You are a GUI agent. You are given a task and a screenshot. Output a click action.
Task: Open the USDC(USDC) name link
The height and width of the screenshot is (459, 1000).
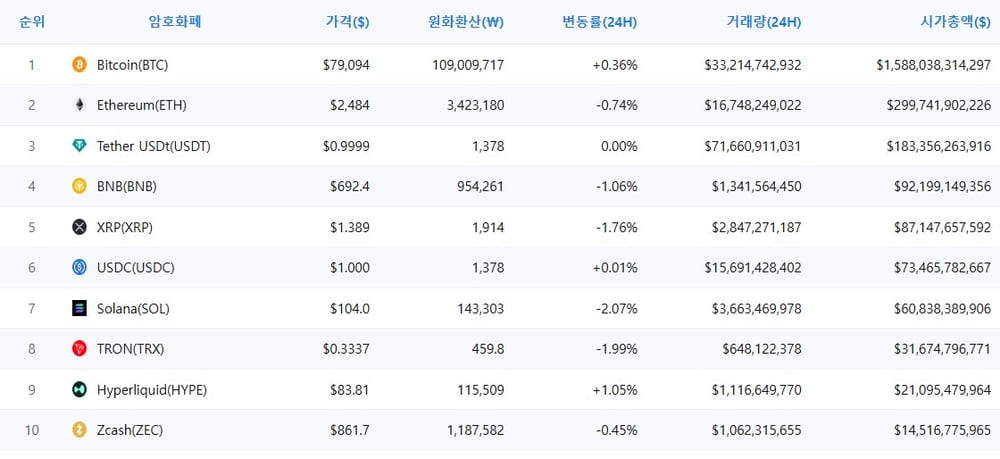tap(136, 268)
